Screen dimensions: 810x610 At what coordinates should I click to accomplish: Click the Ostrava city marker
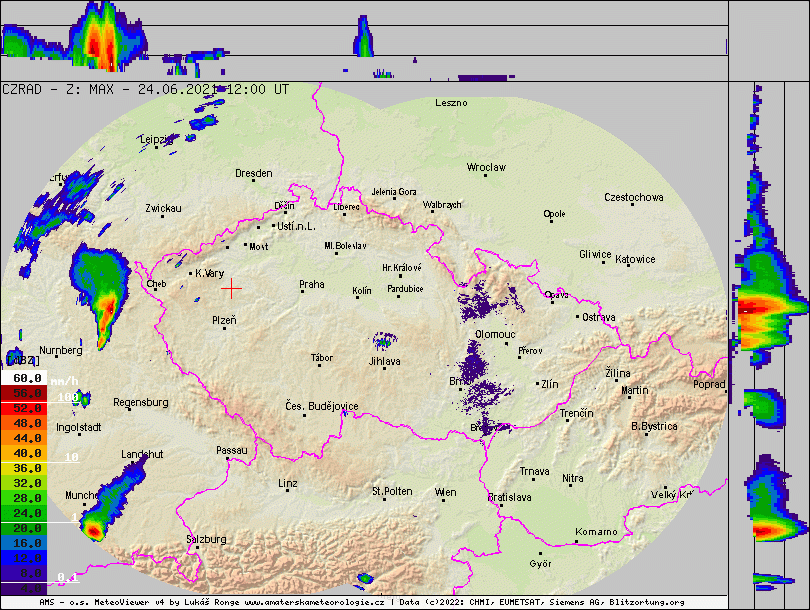click(578, 317)
